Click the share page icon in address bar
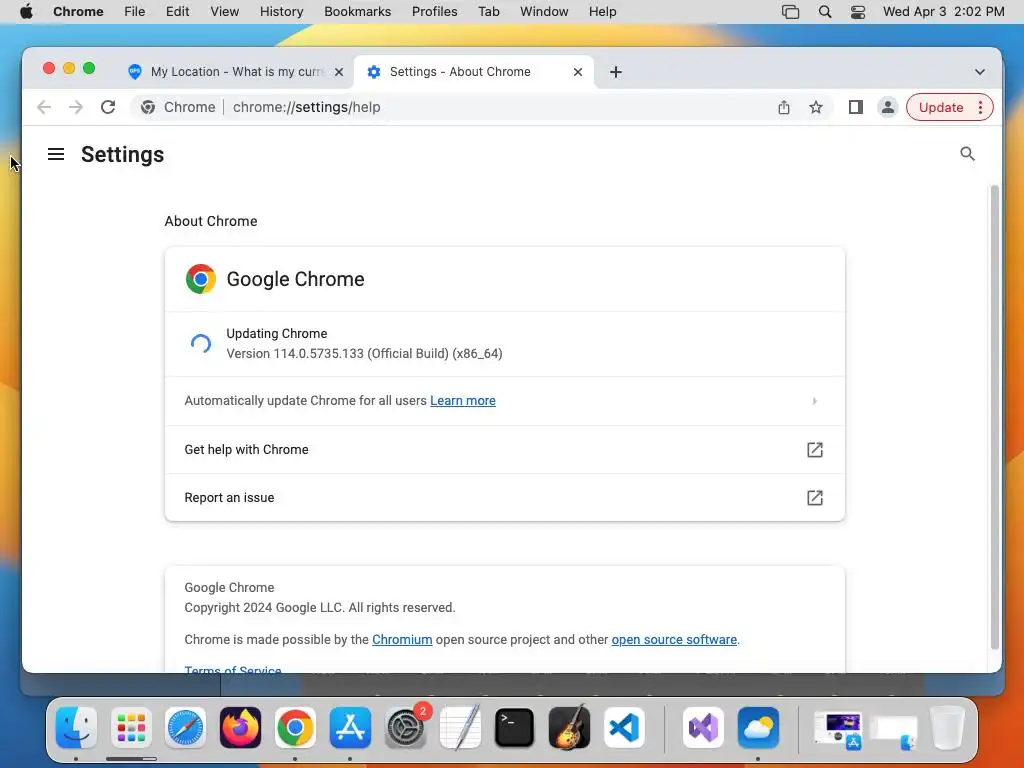Viewport: 1024px width, 768px height. point(784,107)
